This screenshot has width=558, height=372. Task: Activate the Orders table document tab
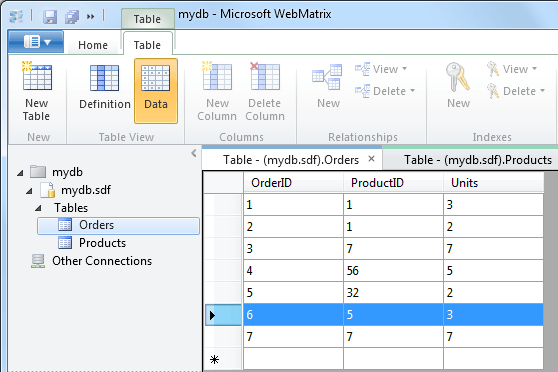coord(291,160)
